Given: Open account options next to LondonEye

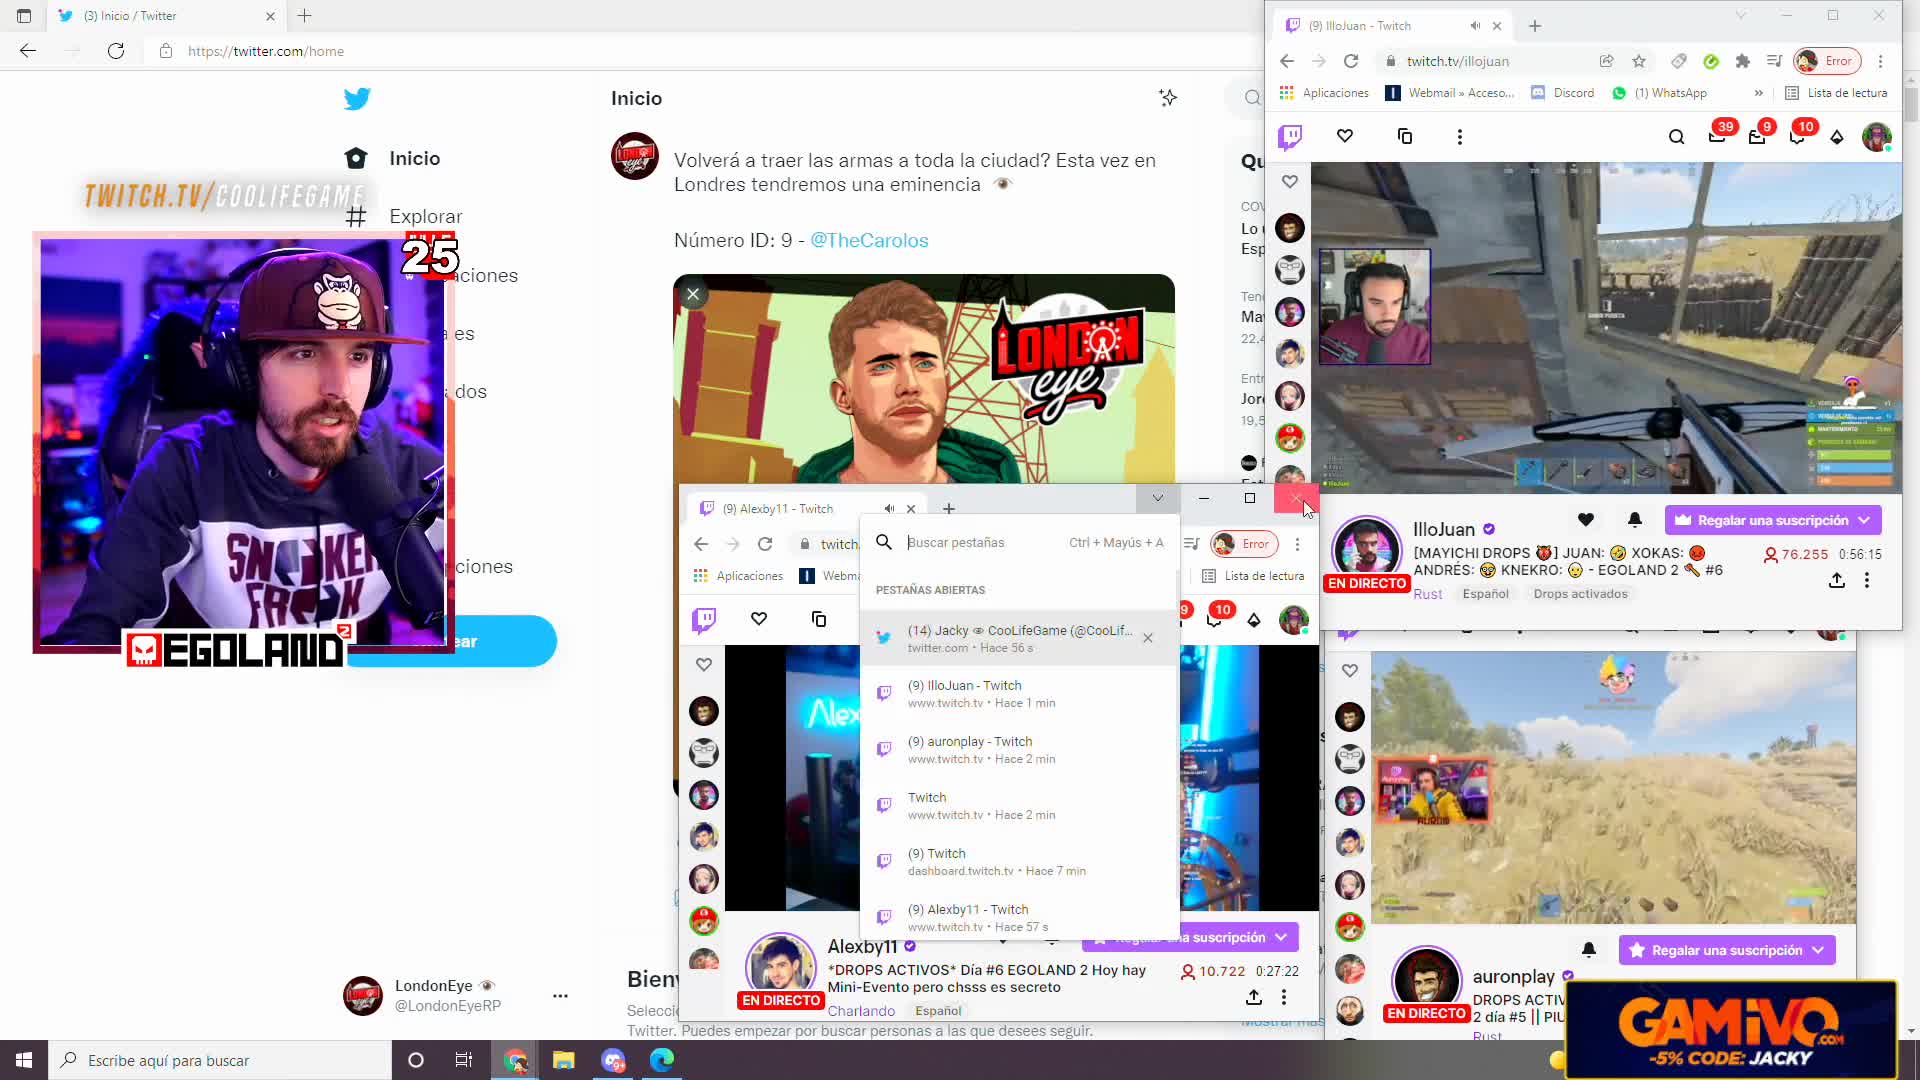Looking at the screenshot, I should point(560,995).
